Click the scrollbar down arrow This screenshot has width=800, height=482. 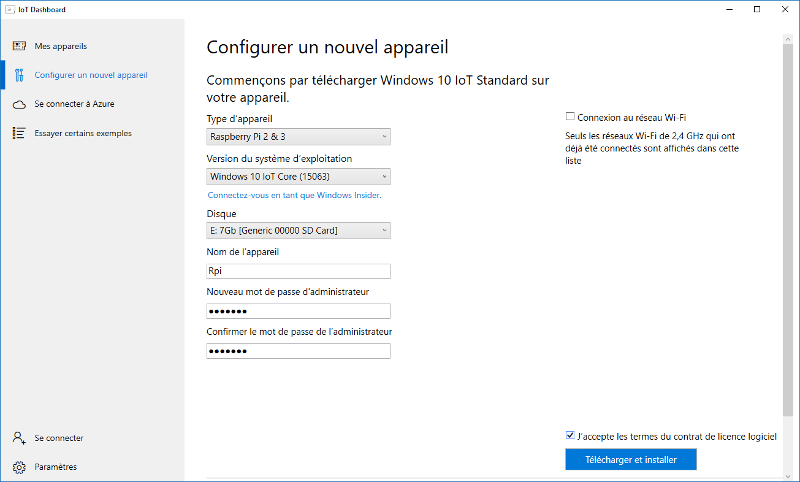pos(787,475)
